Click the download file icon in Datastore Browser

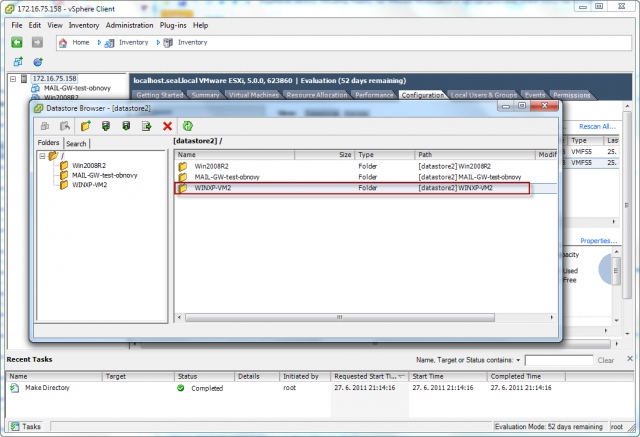coord(126,126)
